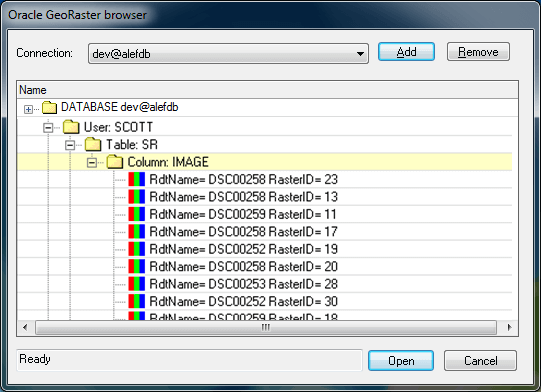
Task: Select text 'RdtName= DSC00258 RasterID= 13'
Action: coord(244,197)
